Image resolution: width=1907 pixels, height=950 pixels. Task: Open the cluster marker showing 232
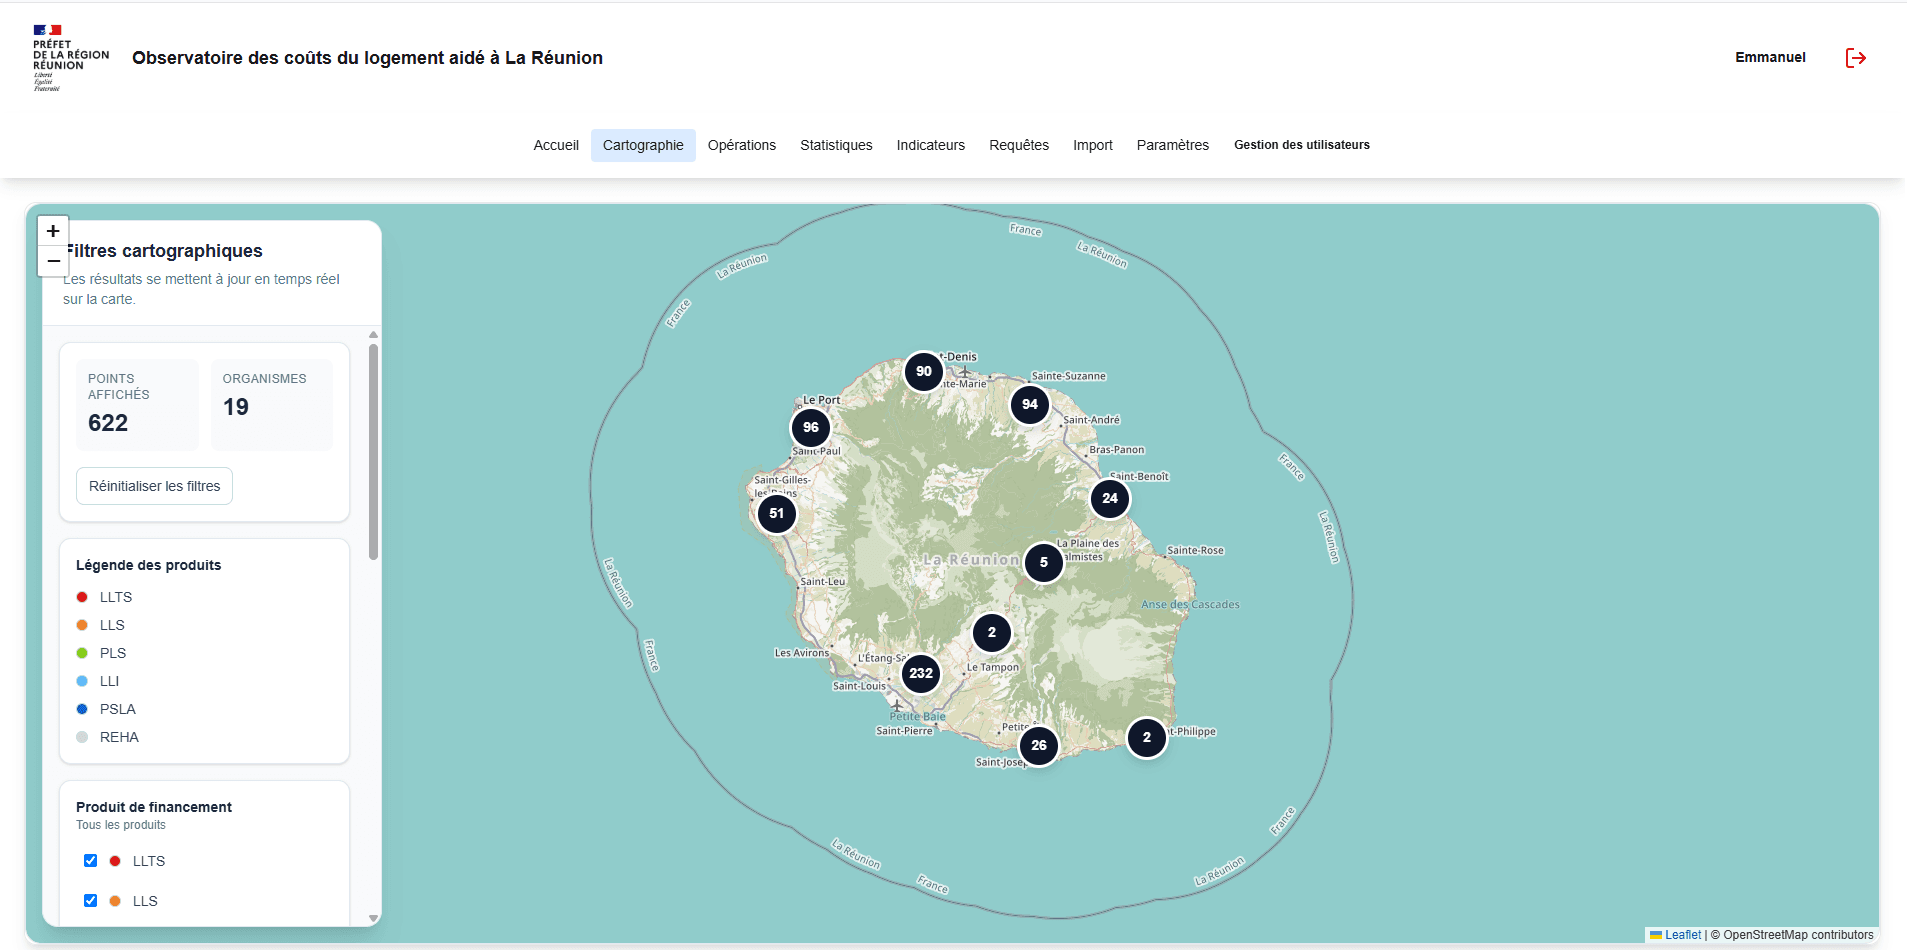(x=921, y=673)
